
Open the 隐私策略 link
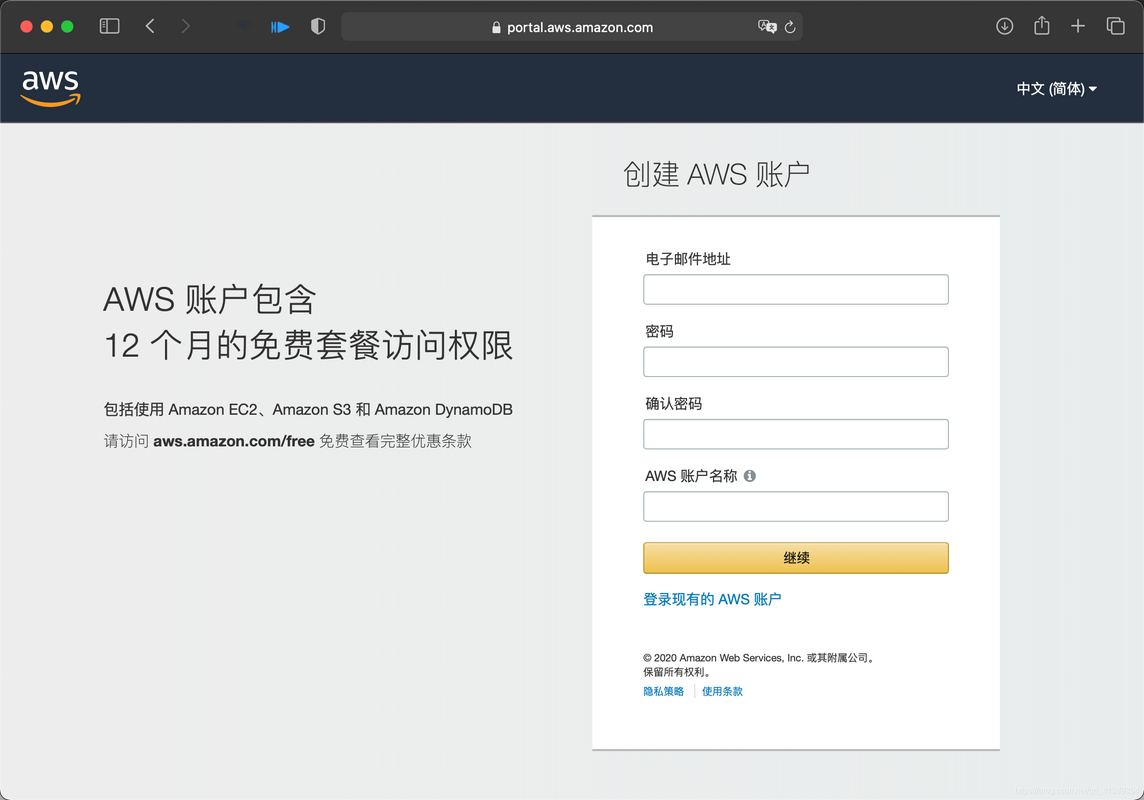663,691
